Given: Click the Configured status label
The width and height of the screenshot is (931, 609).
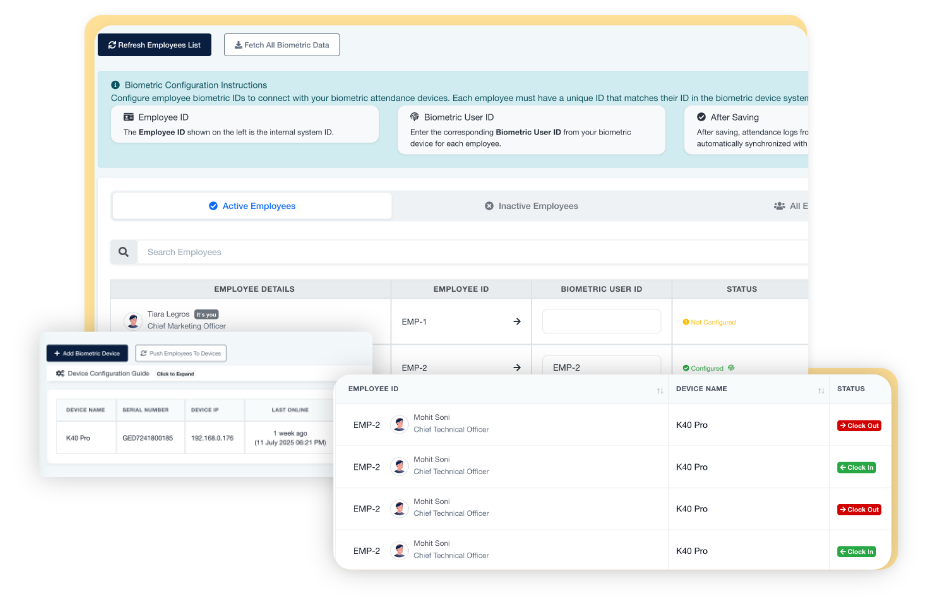Looking at the screenshot, I should [x=703, y=368].
